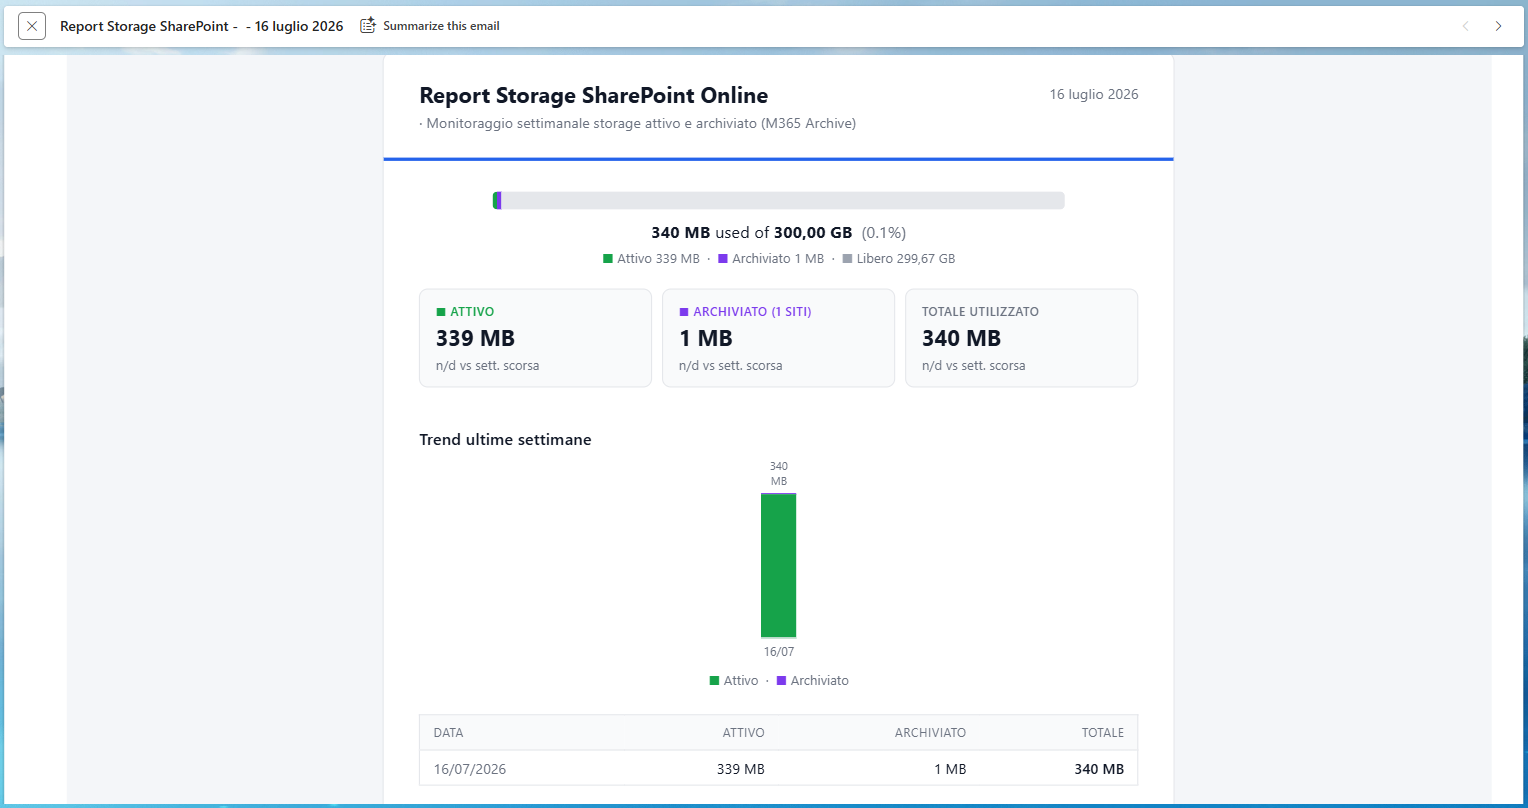1528x808 pixels.
Task: Click the green Attivo square in the chart legend
Action: 714,681
